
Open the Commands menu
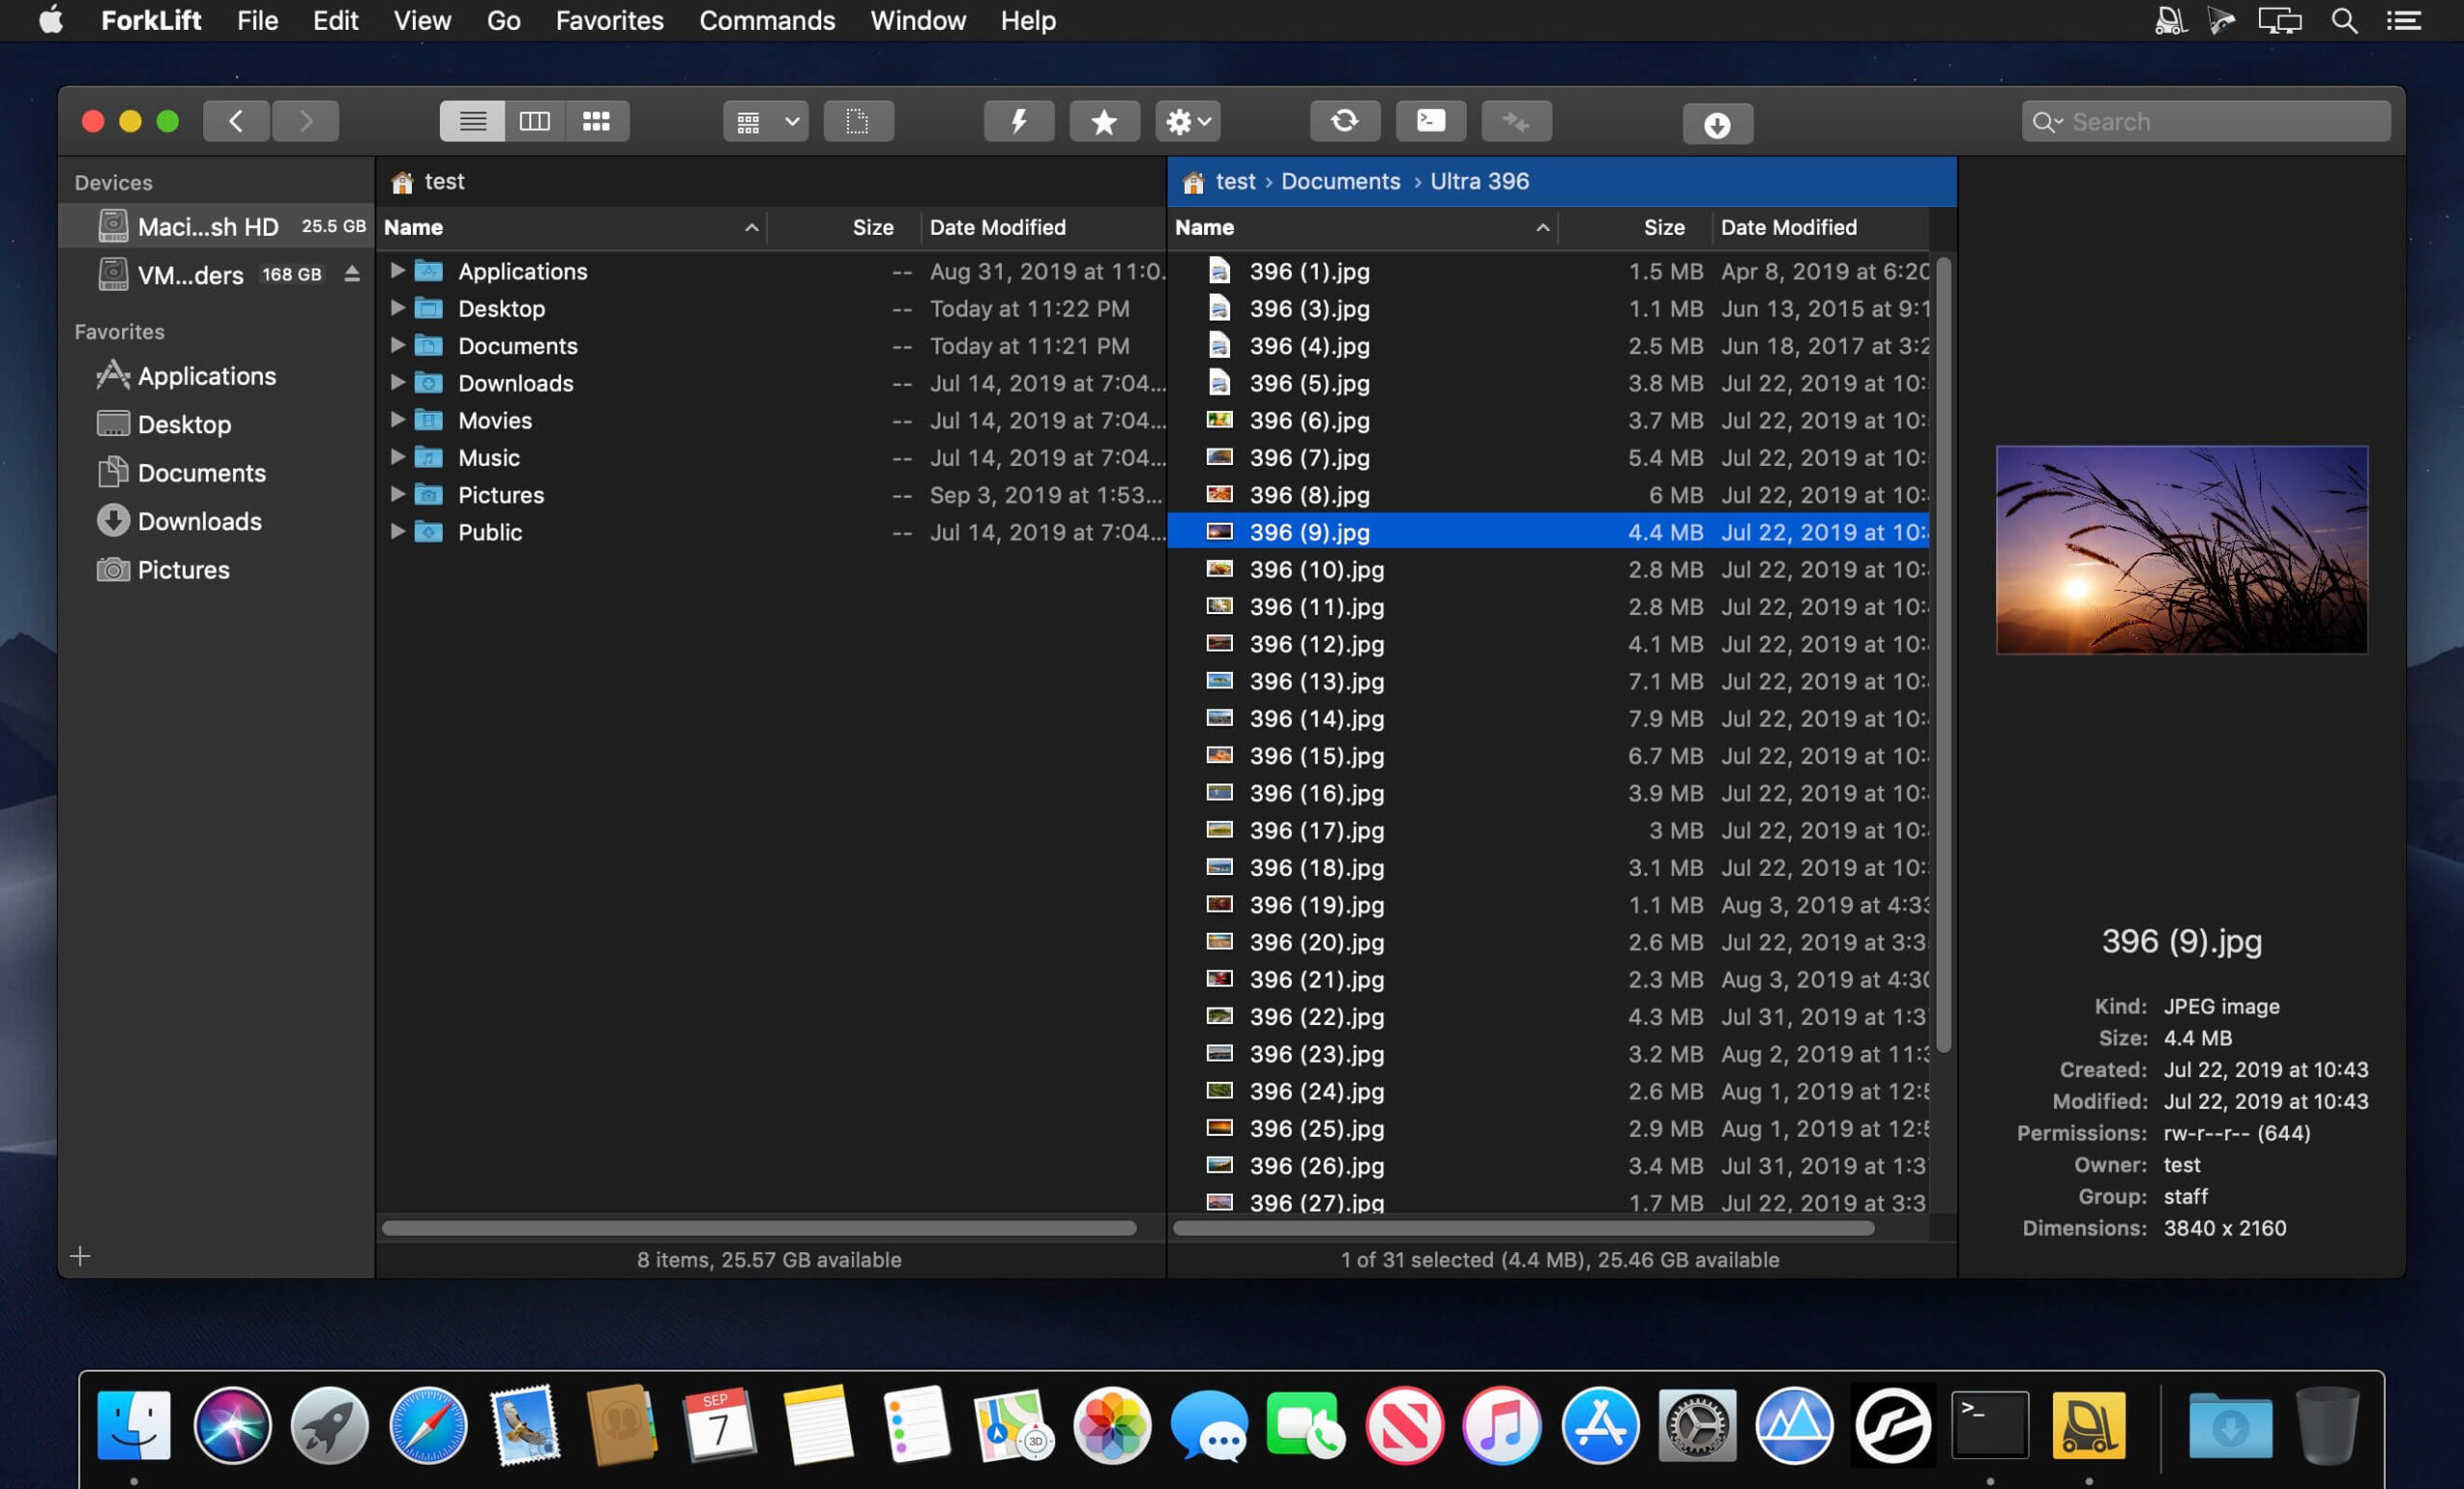766,20
